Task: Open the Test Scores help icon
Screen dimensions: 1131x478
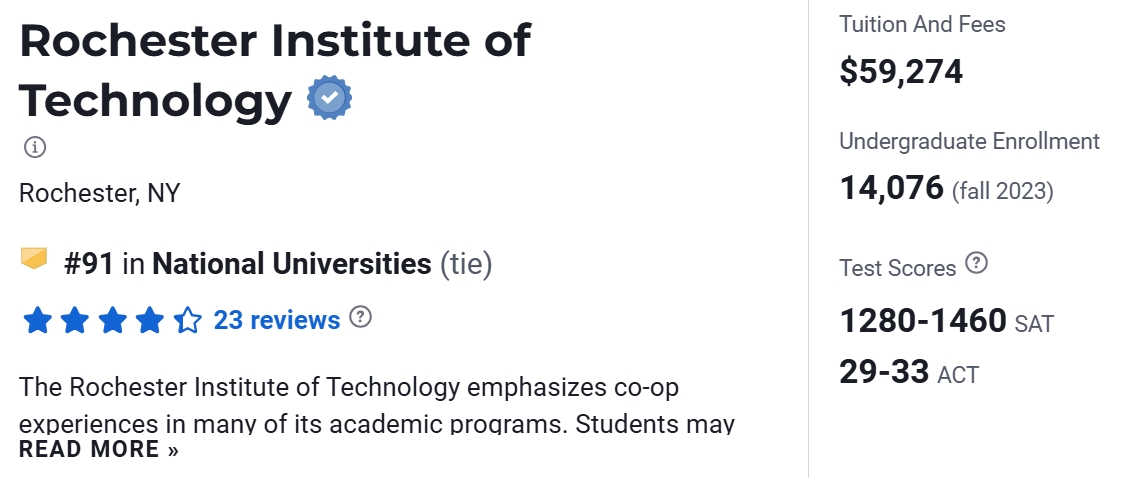Action: [x=977, y=264]
